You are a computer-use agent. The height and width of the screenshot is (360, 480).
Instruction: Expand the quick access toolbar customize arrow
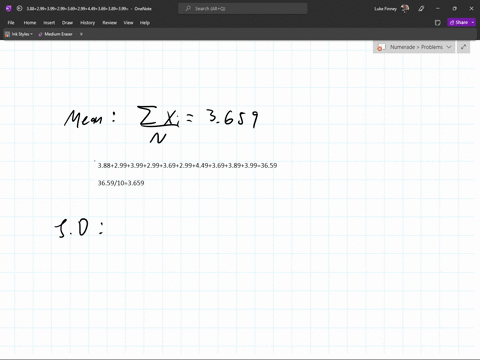pyautogui.click(x=81, y=34)
